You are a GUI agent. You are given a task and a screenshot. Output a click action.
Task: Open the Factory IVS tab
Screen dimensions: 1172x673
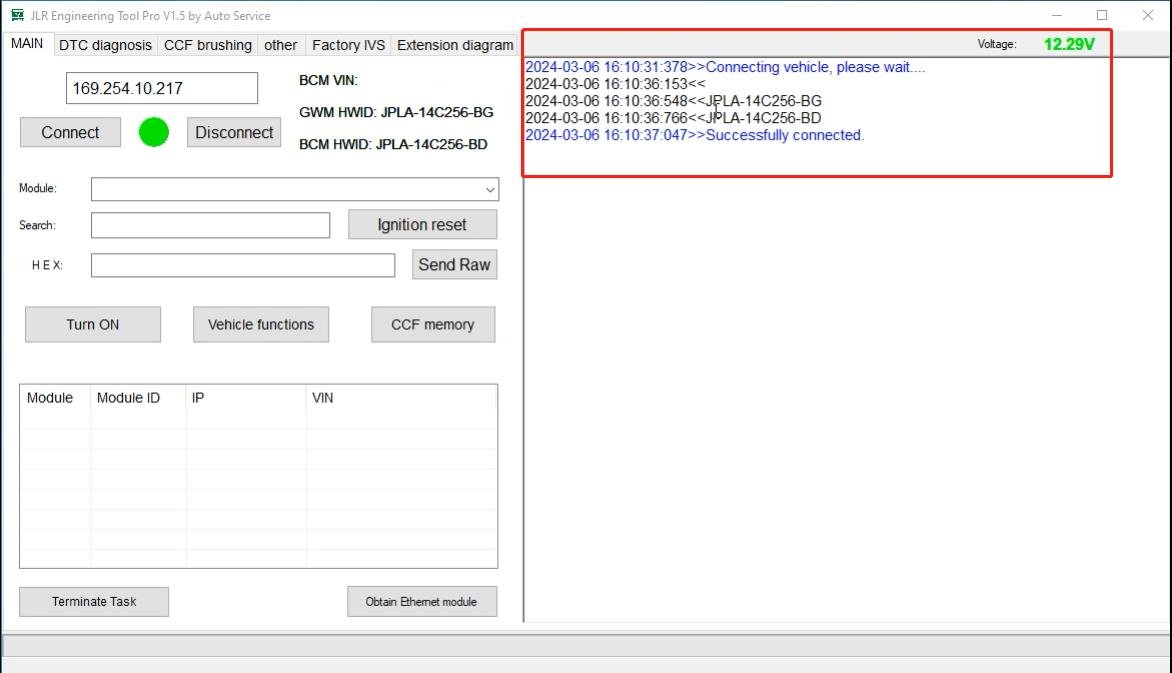point(348,45)
